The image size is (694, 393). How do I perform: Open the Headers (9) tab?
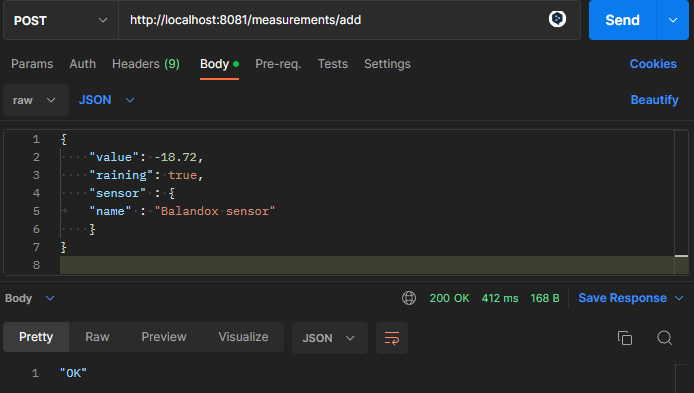146,64
